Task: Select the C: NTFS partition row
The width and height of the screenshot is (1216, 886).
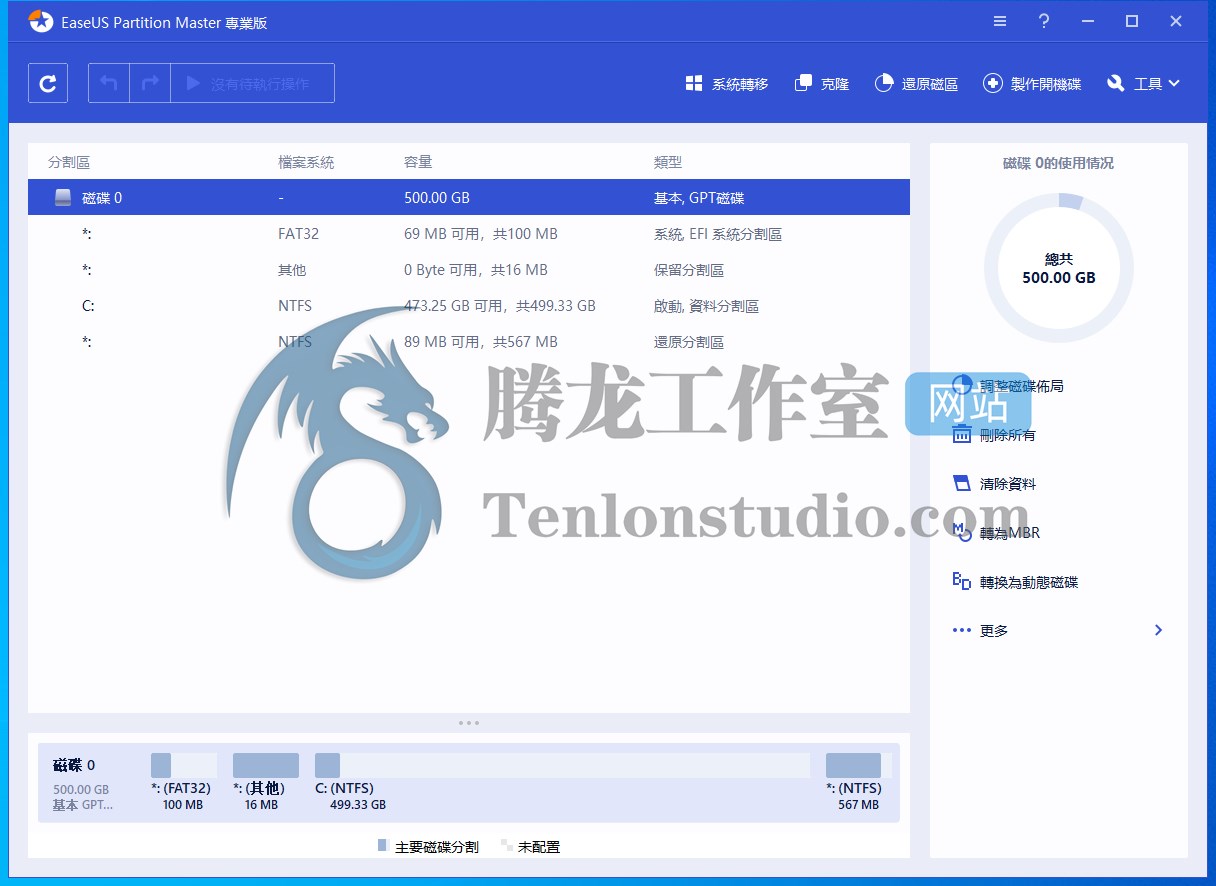Action: pyautogui.click(x=469, y=306)
